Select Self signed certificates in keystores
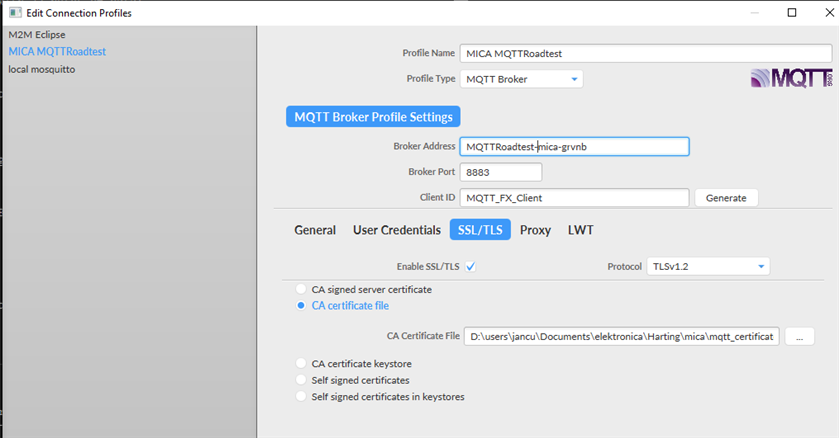 301,397
